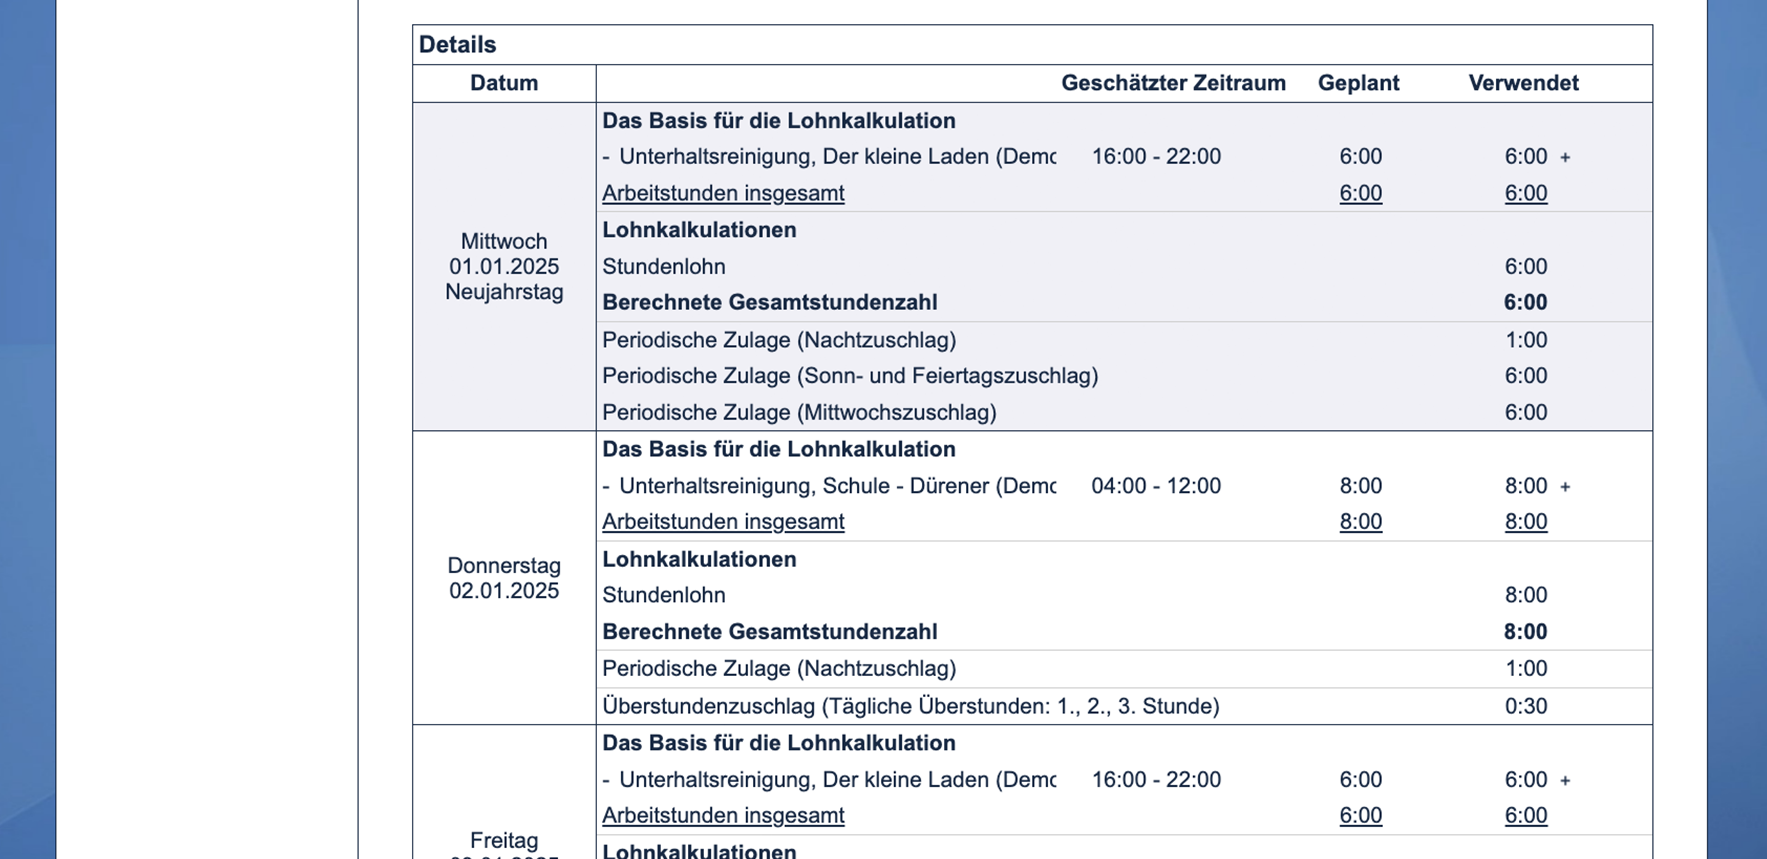Expand the Schule - Dürener entry plus sign
This screenshot has width=1767, height=859.
click(1565, 486)
